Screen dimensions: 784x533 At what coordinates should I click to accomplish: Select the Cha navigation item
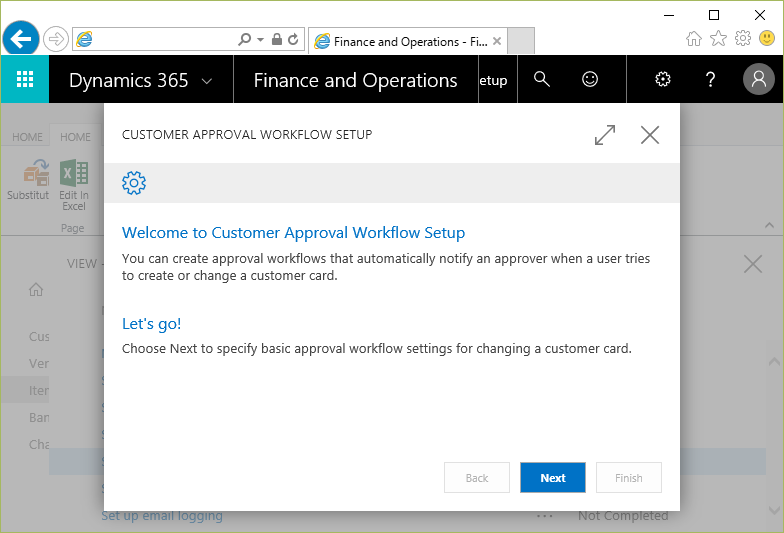click(39, 444)
